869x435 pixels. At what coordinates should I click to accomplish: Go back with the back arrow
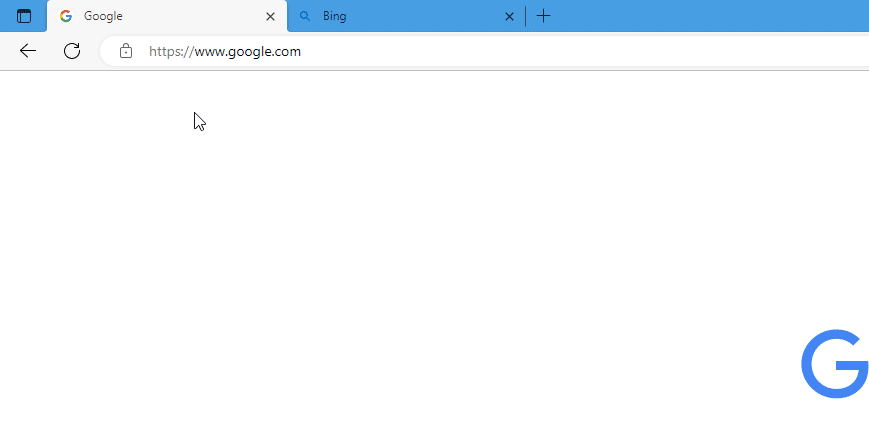(x=28, y=51)
